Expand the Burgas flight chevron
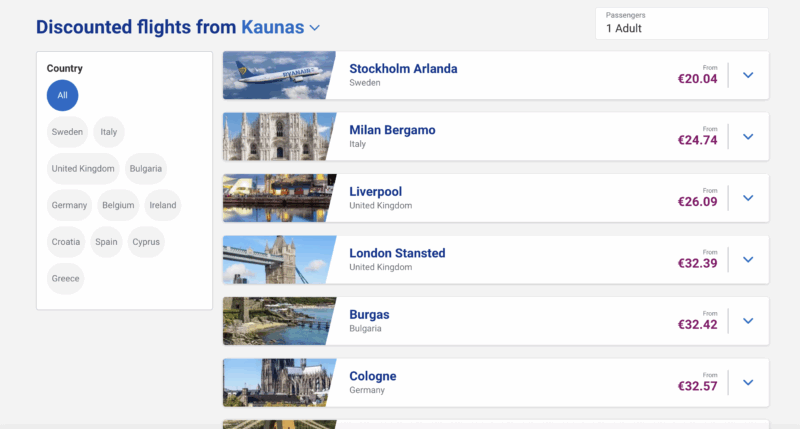The width and height of the screenshot is (800, 429). point(747,321)
